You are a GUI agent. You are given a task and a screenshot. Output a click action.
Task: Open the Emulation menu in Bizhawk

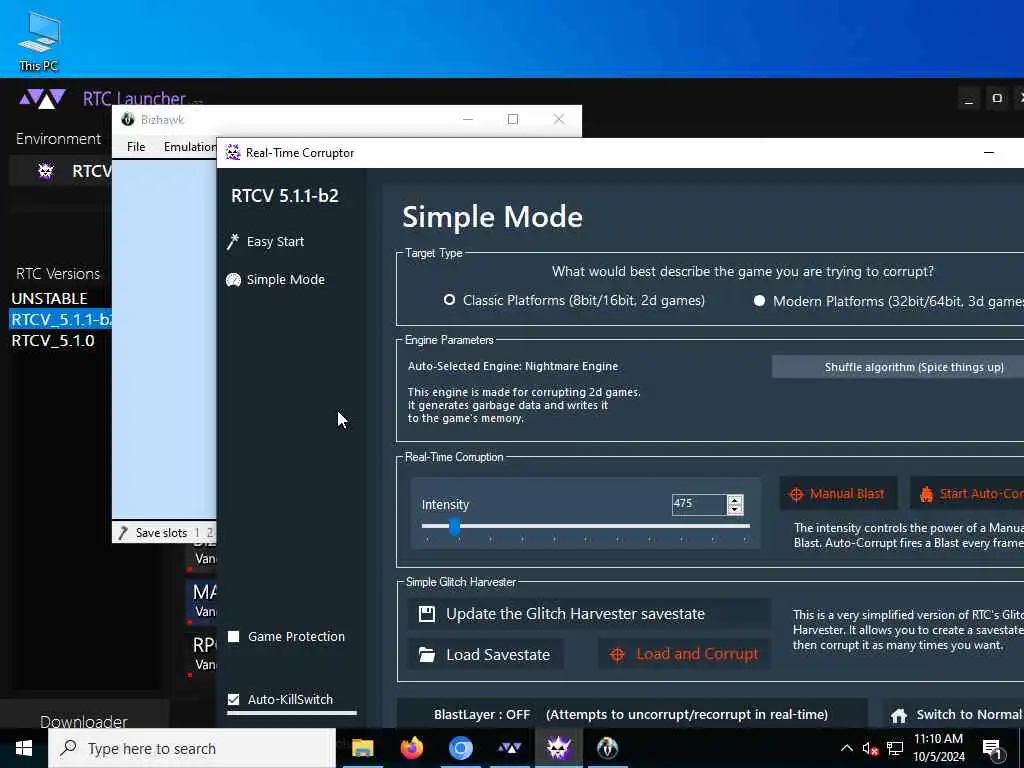(190, 147)
